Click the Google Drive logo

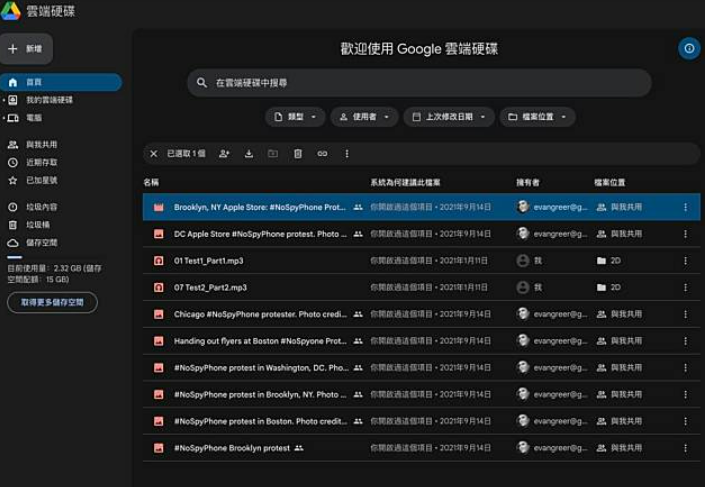point(11,10)
